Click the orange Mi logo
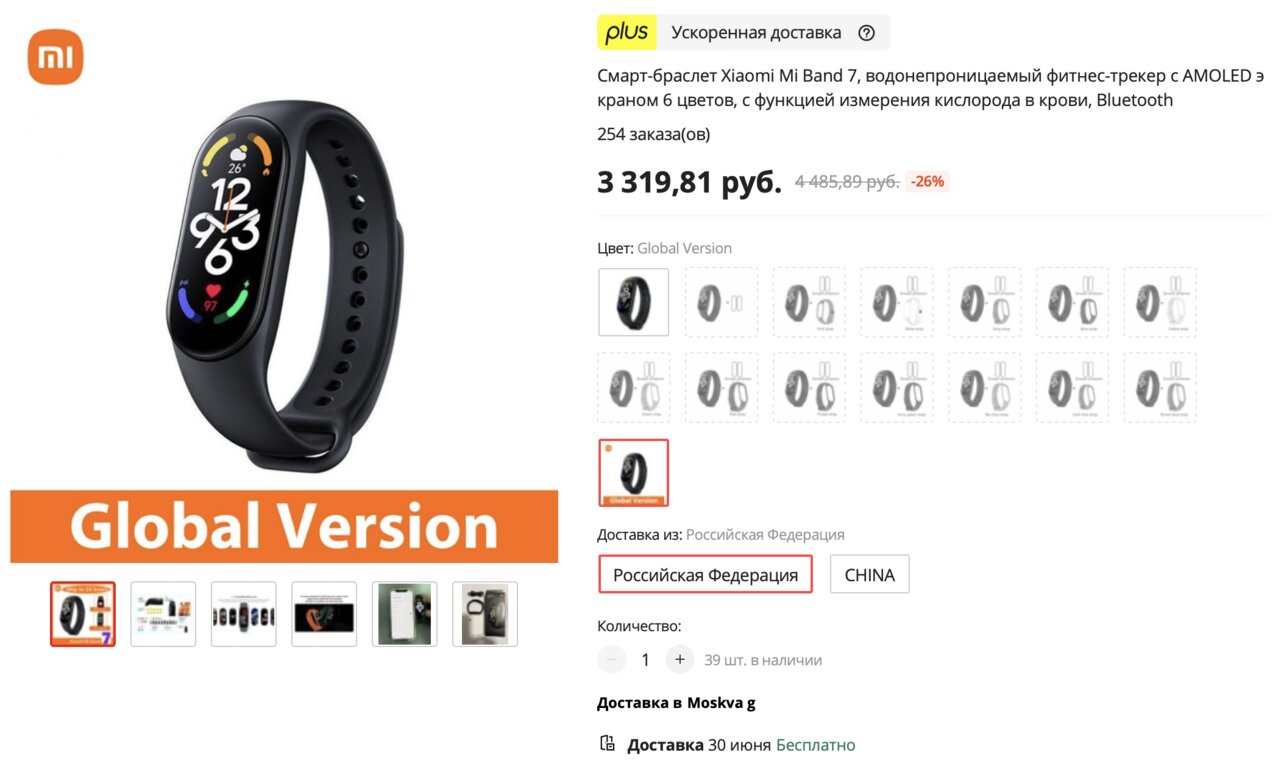Screen dimensions: 1281x775 [x=55, y=57]
